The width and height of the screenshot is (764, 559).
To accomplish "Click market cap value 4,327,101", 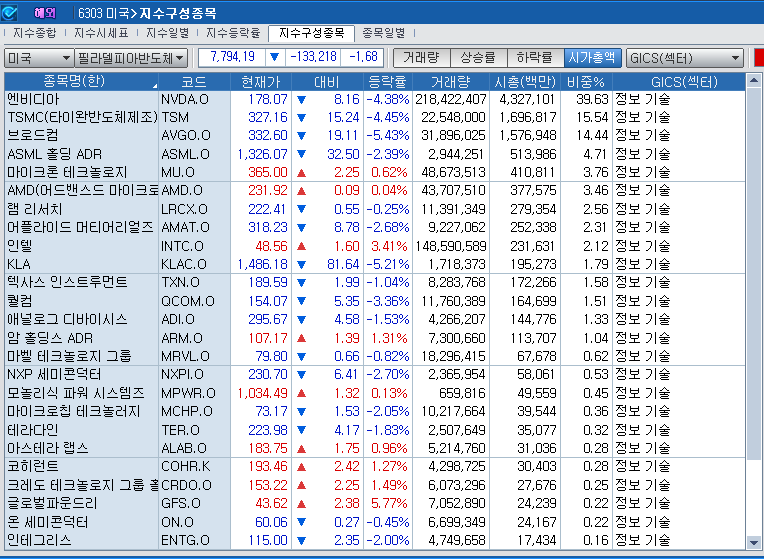I will [x=527, y=99].
